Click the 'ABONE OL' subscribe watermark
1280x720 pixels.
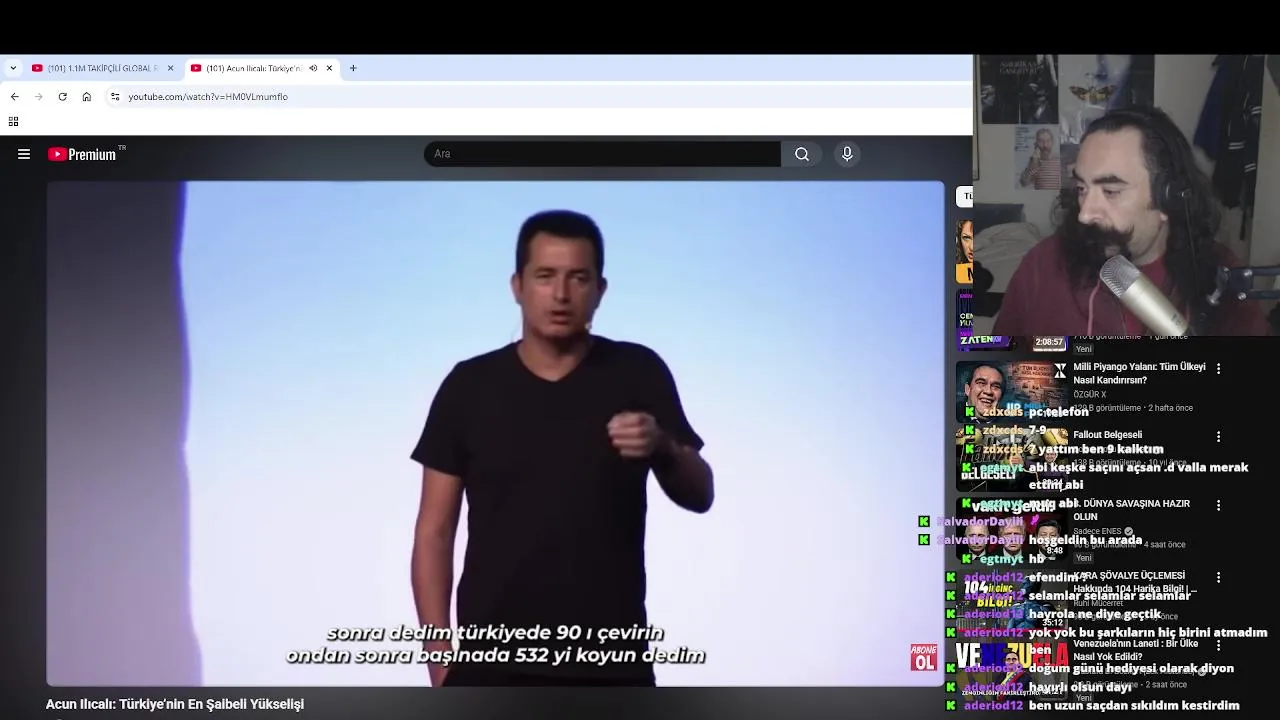coord(924,657)
